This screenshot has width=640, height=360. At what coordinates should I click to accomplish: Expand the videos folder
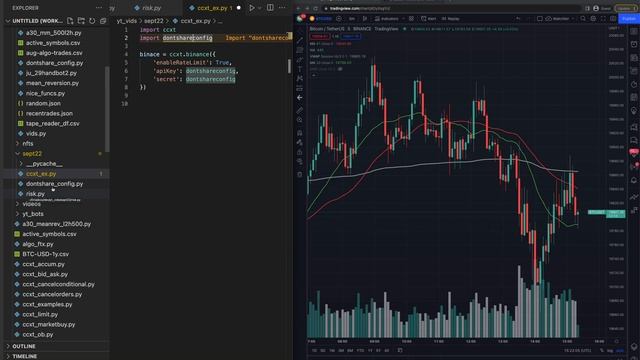coord(18,204)
